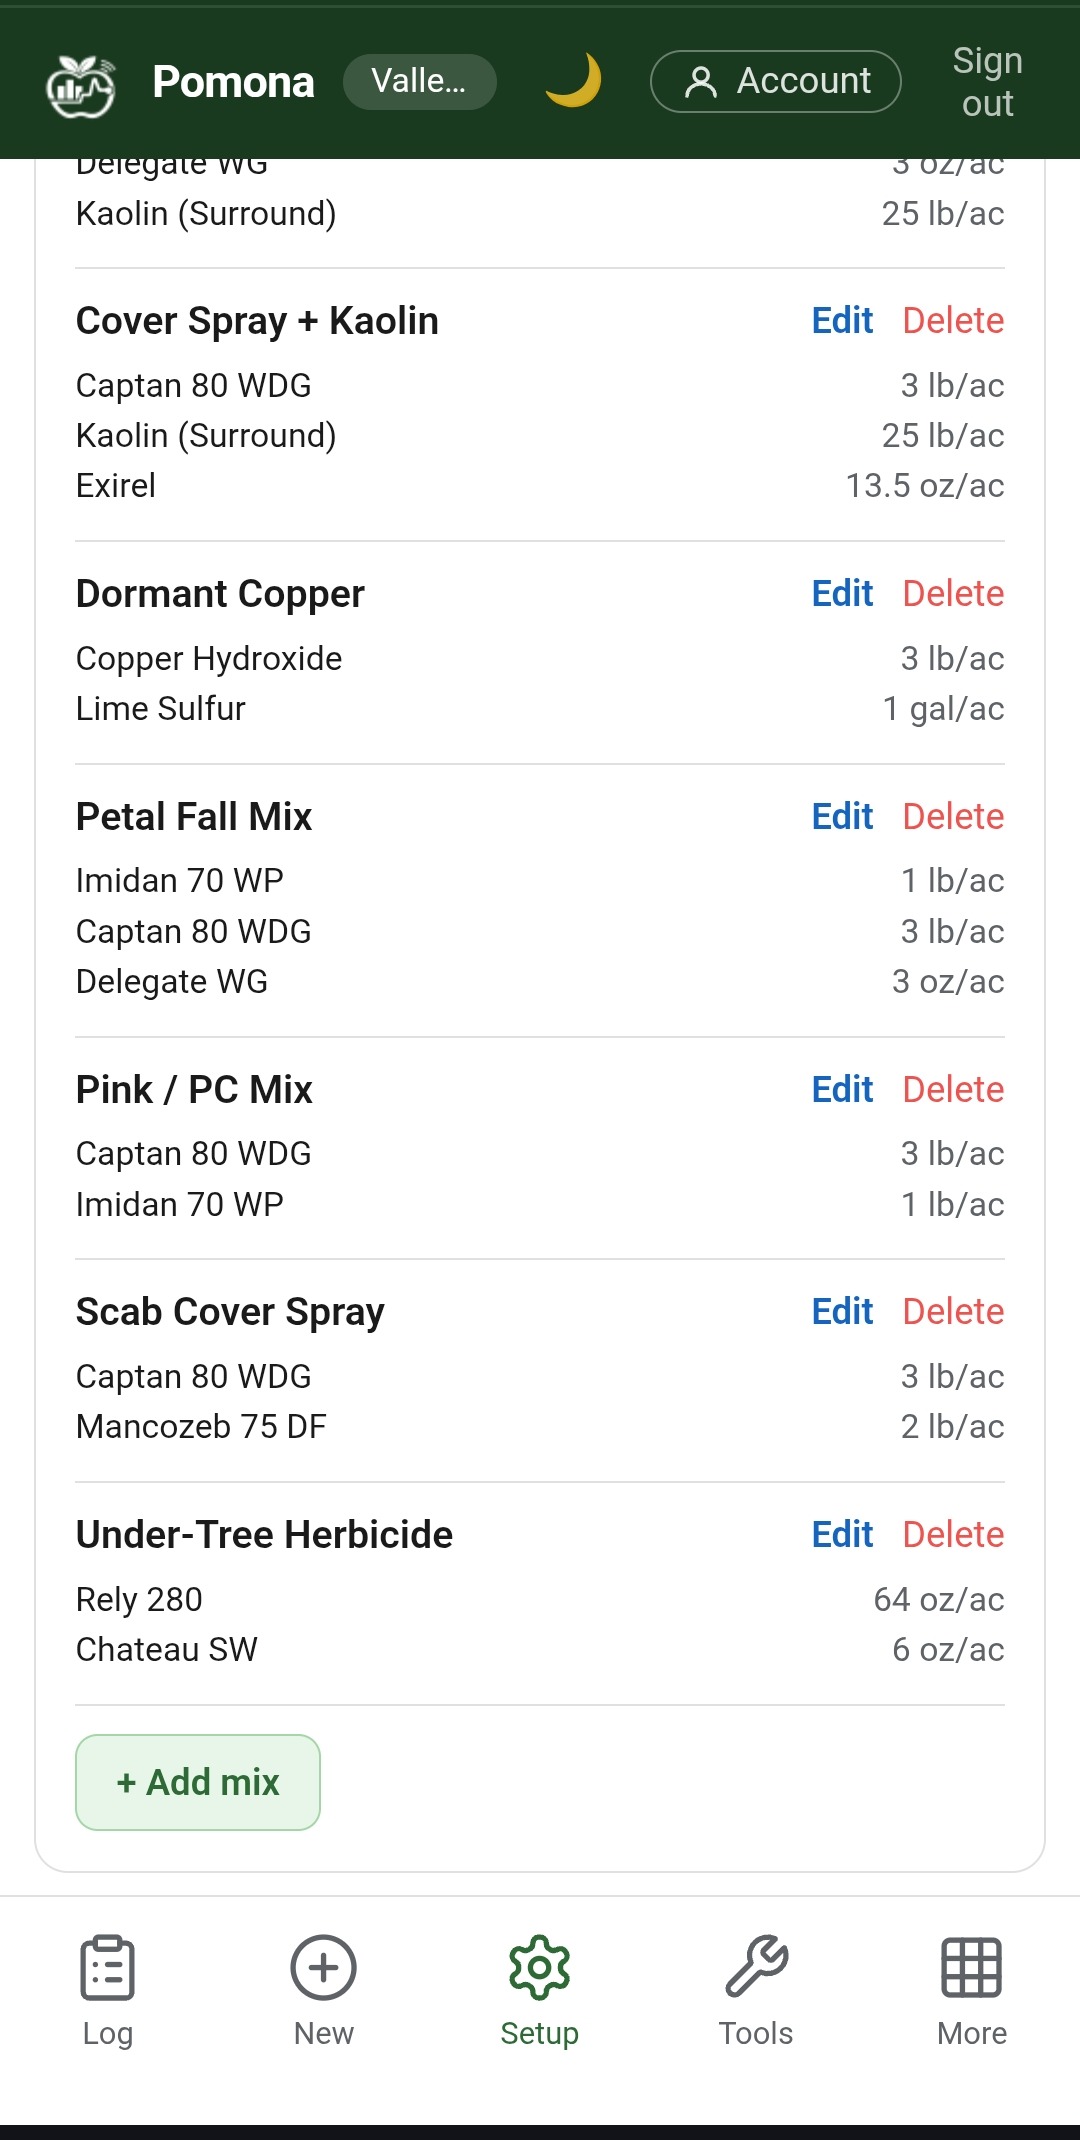Edit the Scab Cover Spray mix
The width and height of the screenshot is (1080, 2140).
point(842,1312)
